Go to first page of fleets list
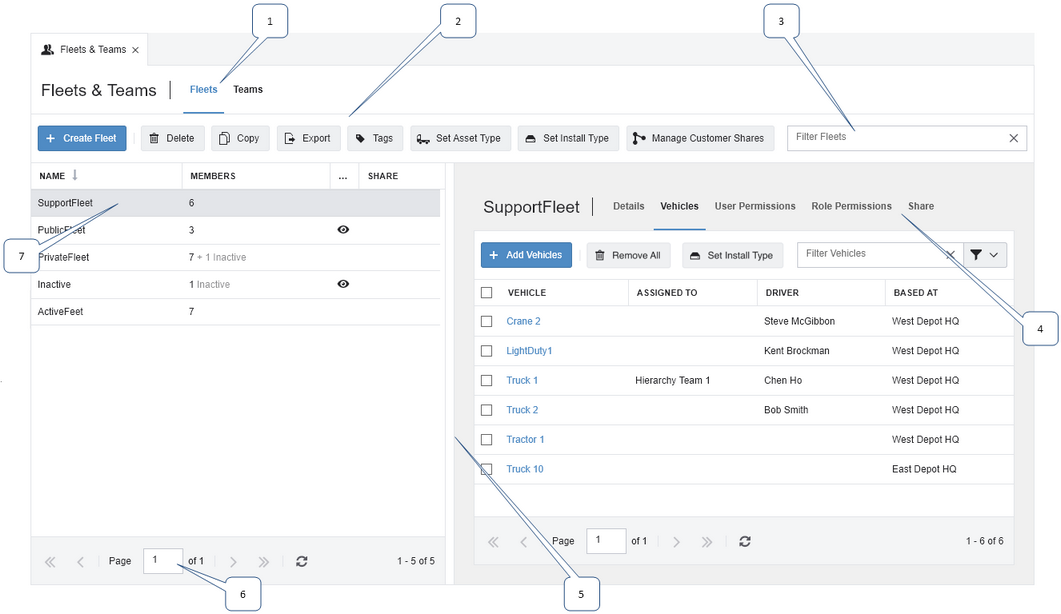This screenshot has width=1061, height=614. [x=50, y=561]
